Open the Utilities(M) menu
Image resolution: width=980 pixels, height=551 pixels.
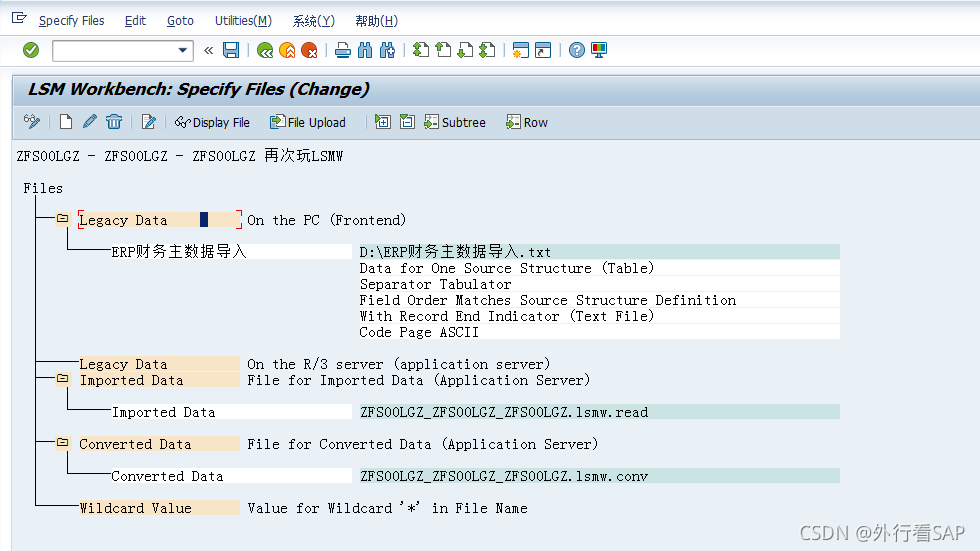(243, 21)
